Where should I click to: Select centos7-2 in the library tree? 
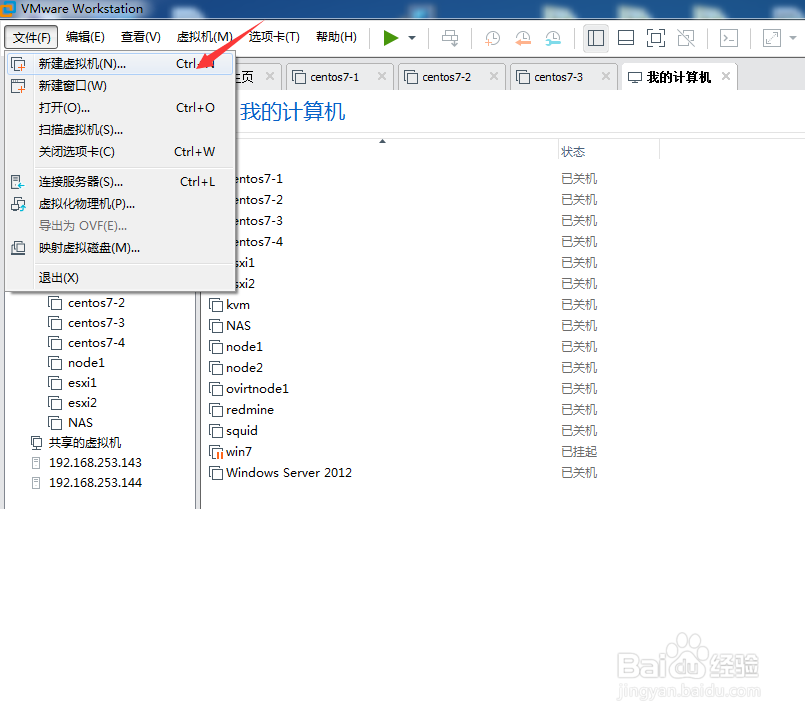(x=96, y=303)
